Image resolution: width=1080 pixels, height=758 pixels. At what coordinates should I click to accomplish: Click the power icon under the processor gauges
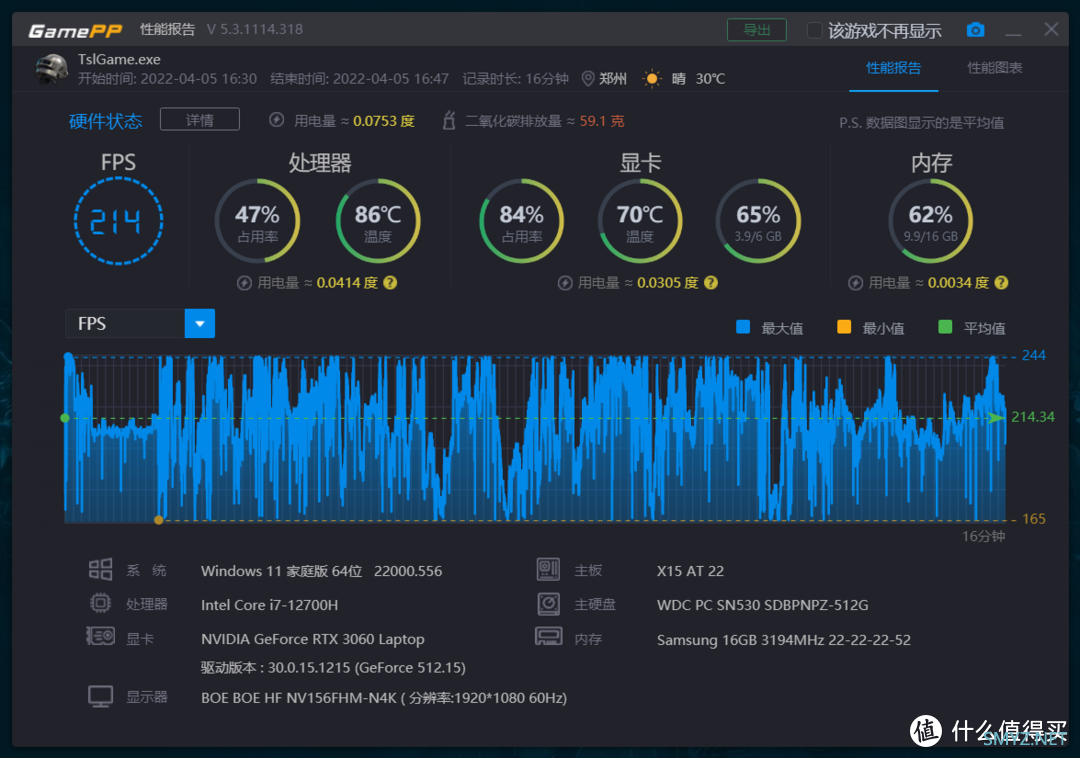point(244,283)
